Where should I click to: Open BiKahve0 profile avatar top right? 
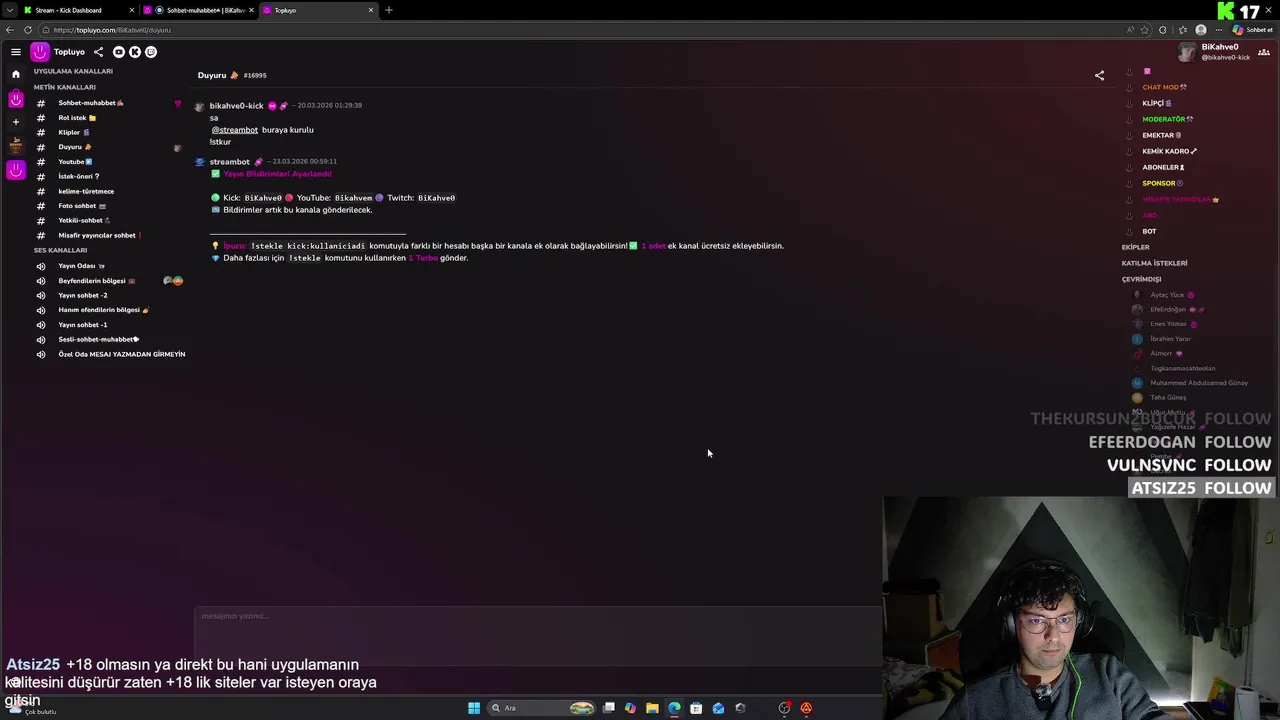point(1187,52)
